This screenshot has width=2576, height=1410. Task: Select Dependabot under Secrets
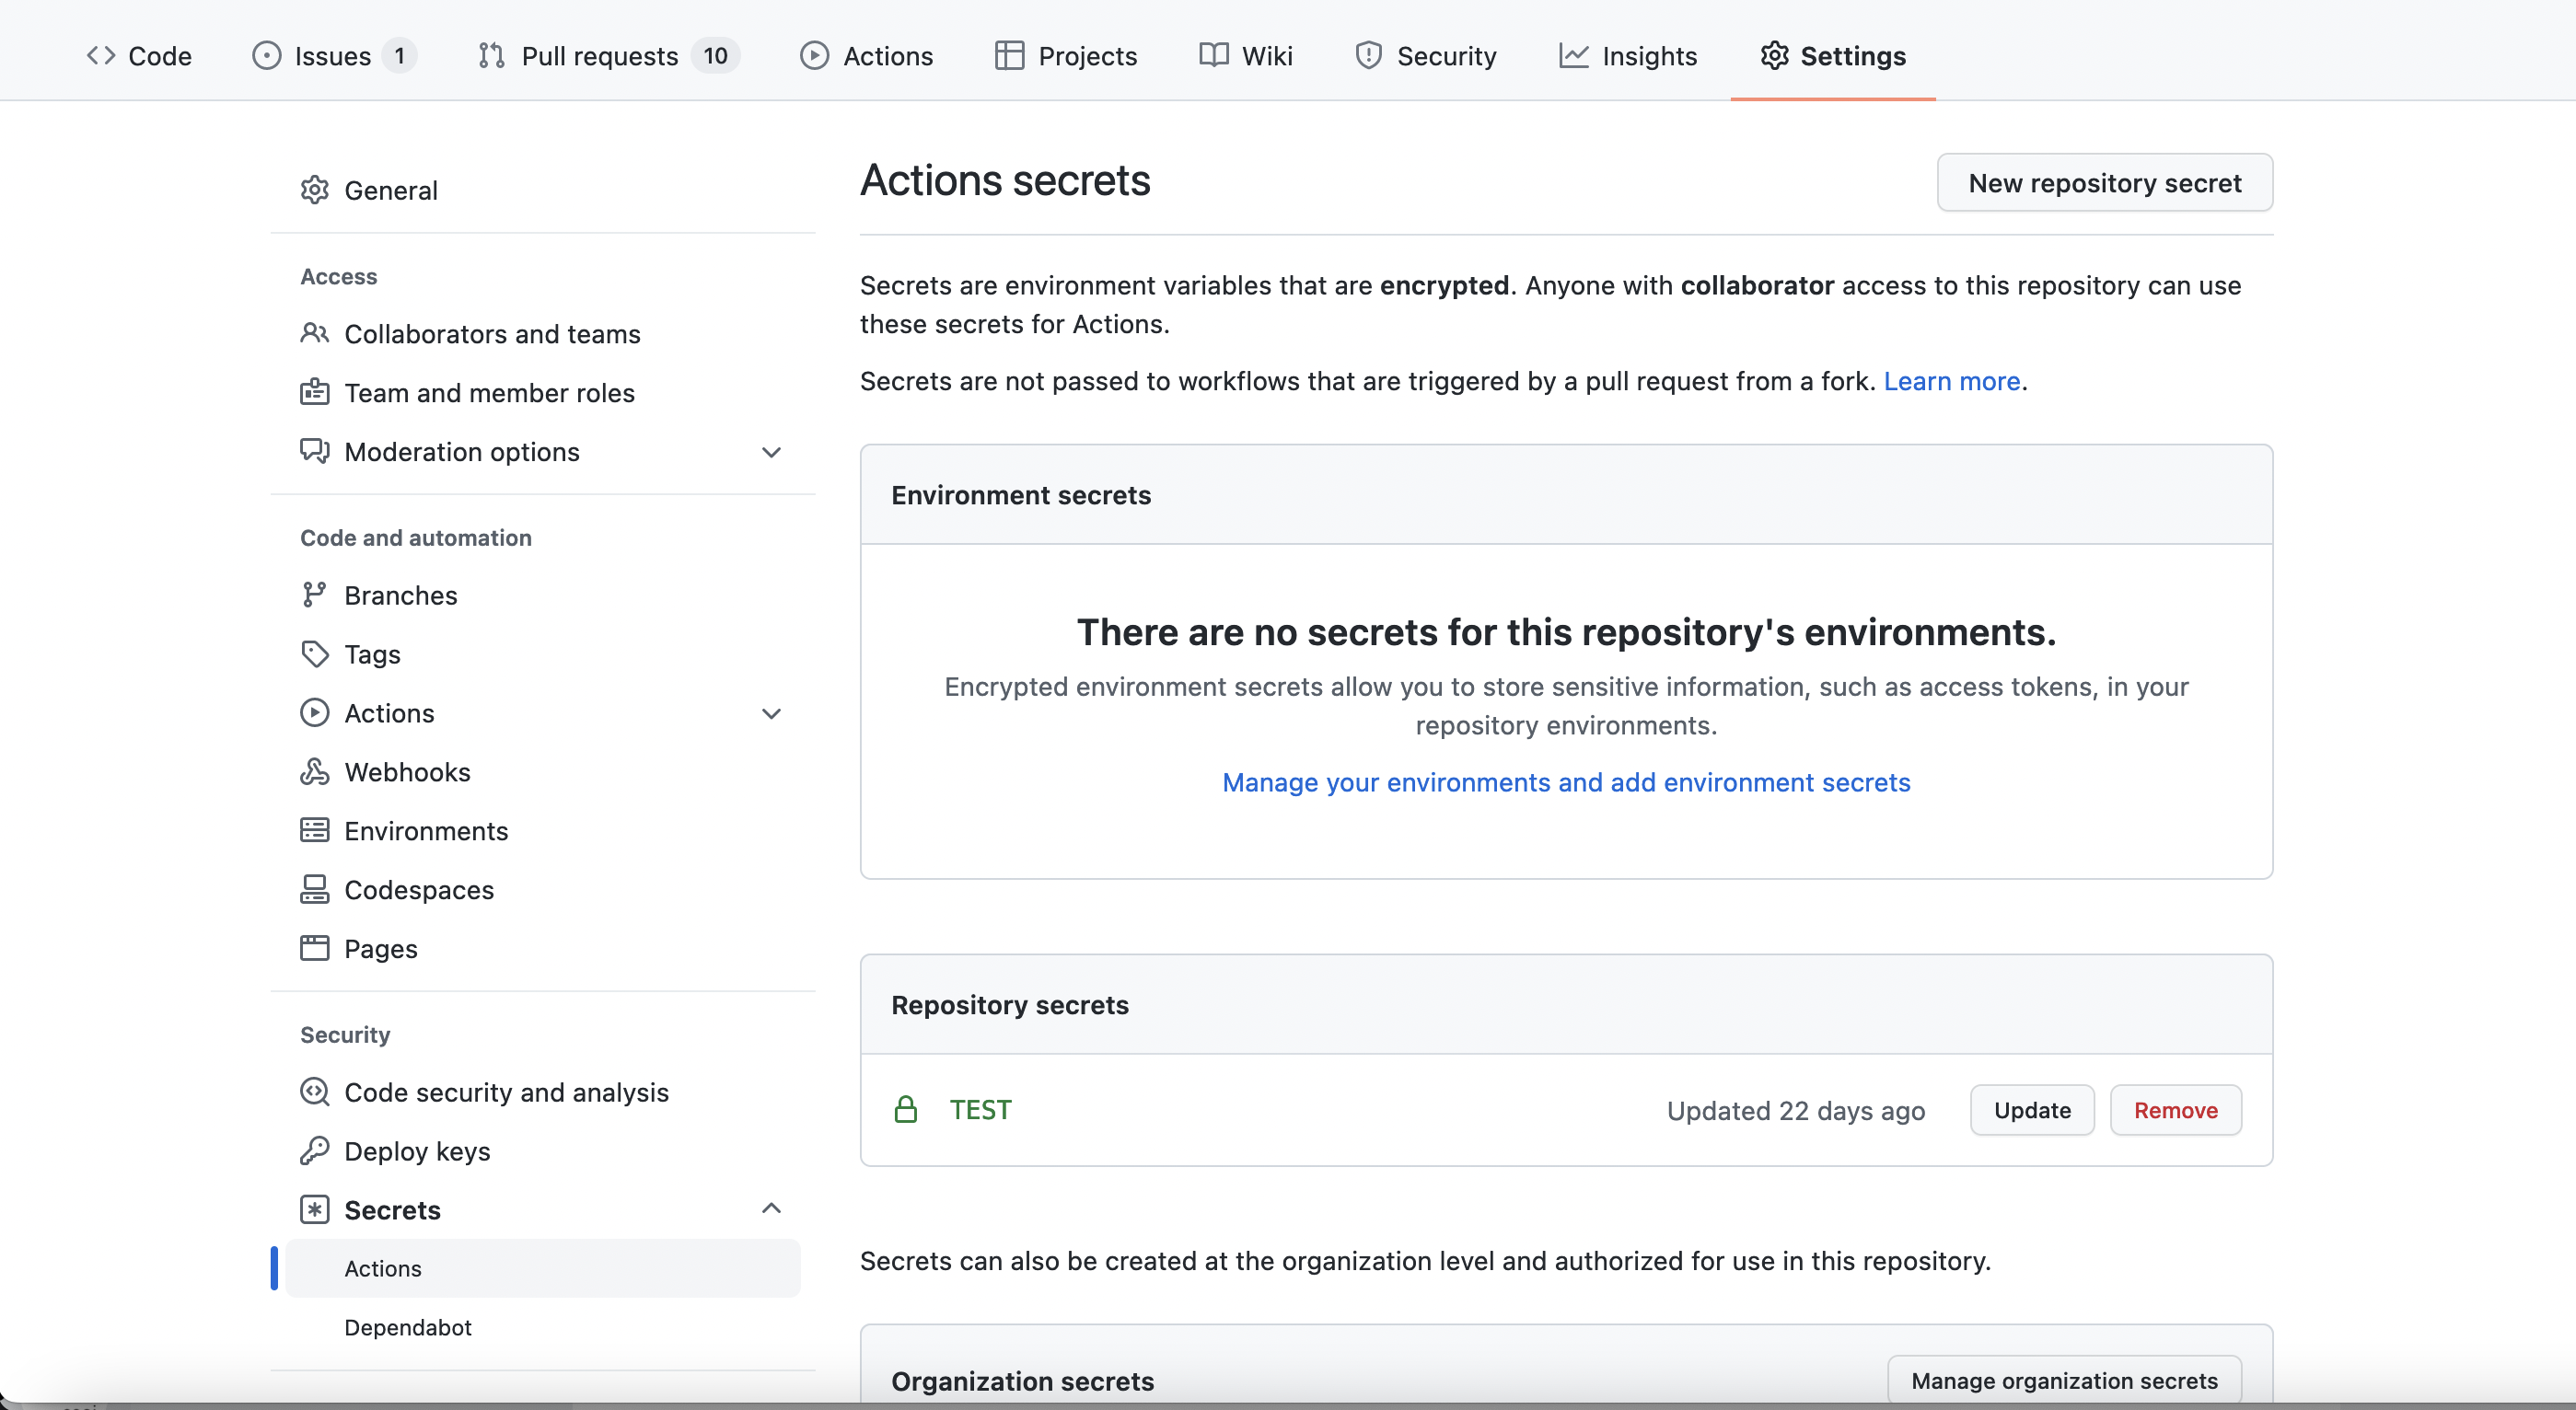pos(407,1327)
